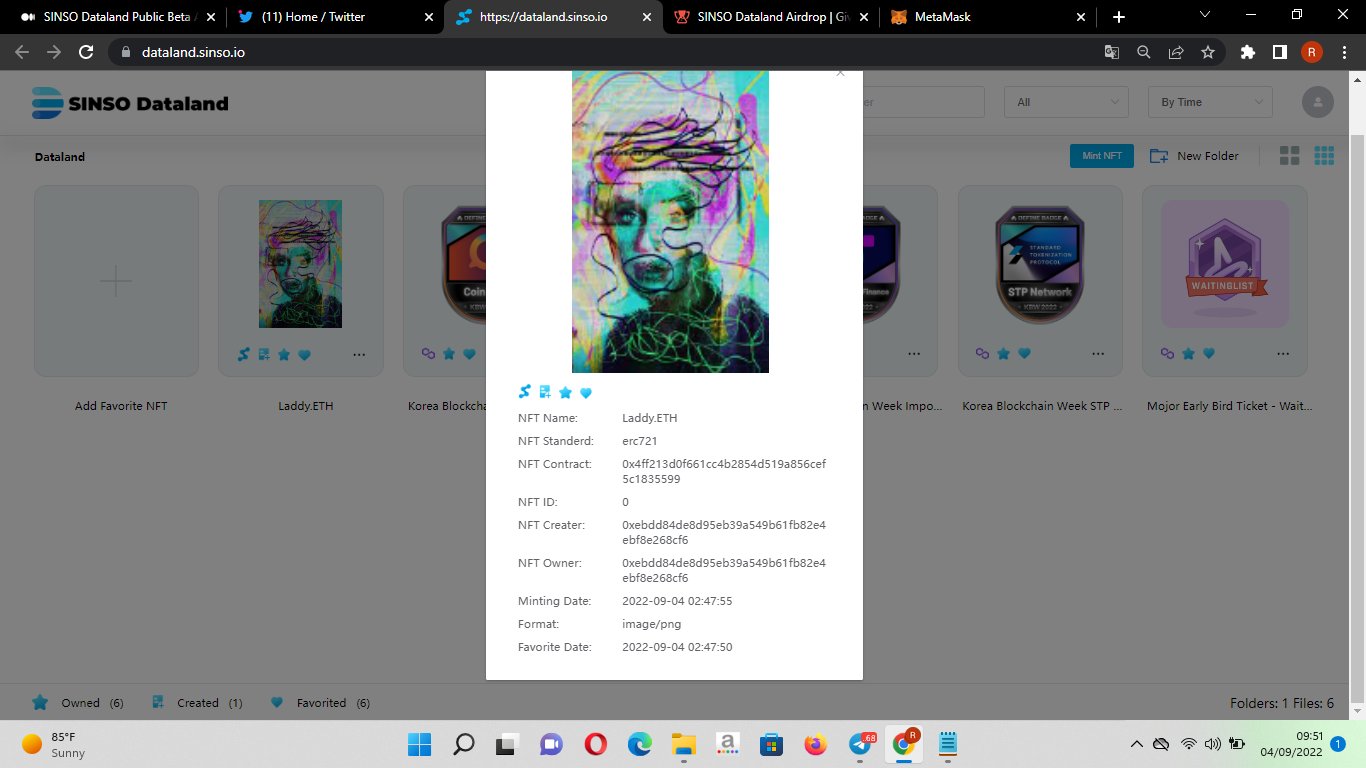Click the created-document icon in NFT details popup
Image resolution: width=1366 pixels, height=768 pixels.
pyautogui.click(x=545, y=392)
